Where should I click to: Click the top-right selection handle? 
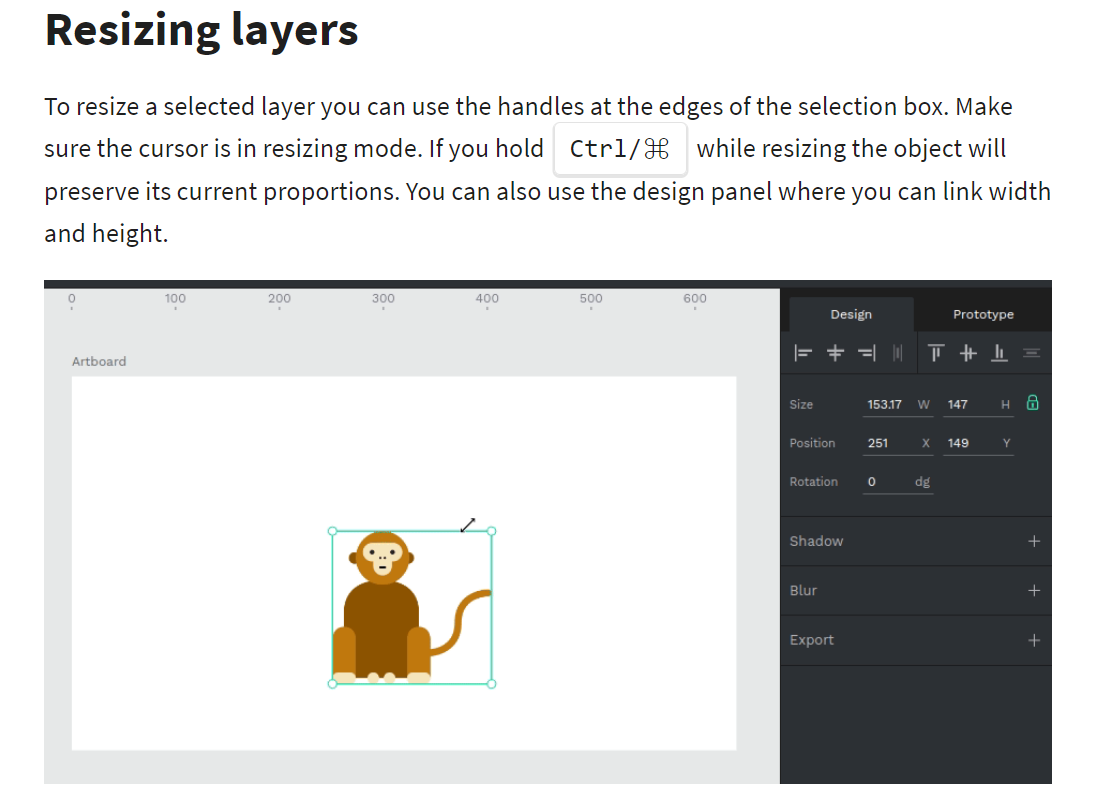click(x=491, y=531)
